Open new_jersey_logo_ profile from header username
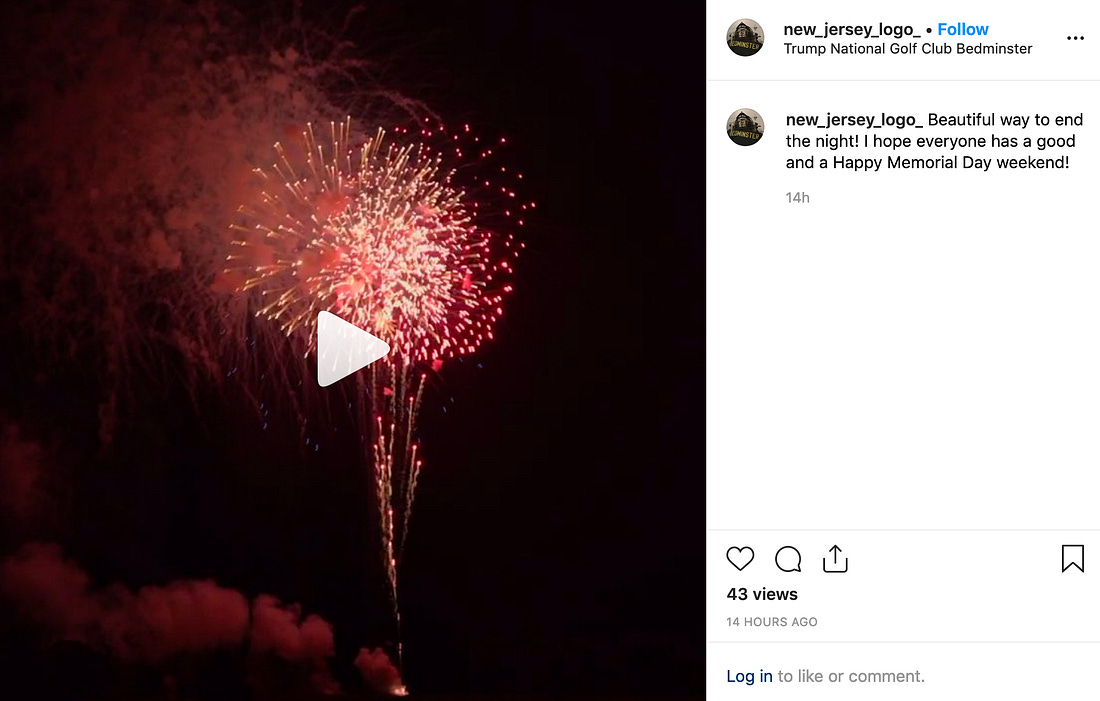Screen dimensions: 1100x701 [x=852, y=29]
